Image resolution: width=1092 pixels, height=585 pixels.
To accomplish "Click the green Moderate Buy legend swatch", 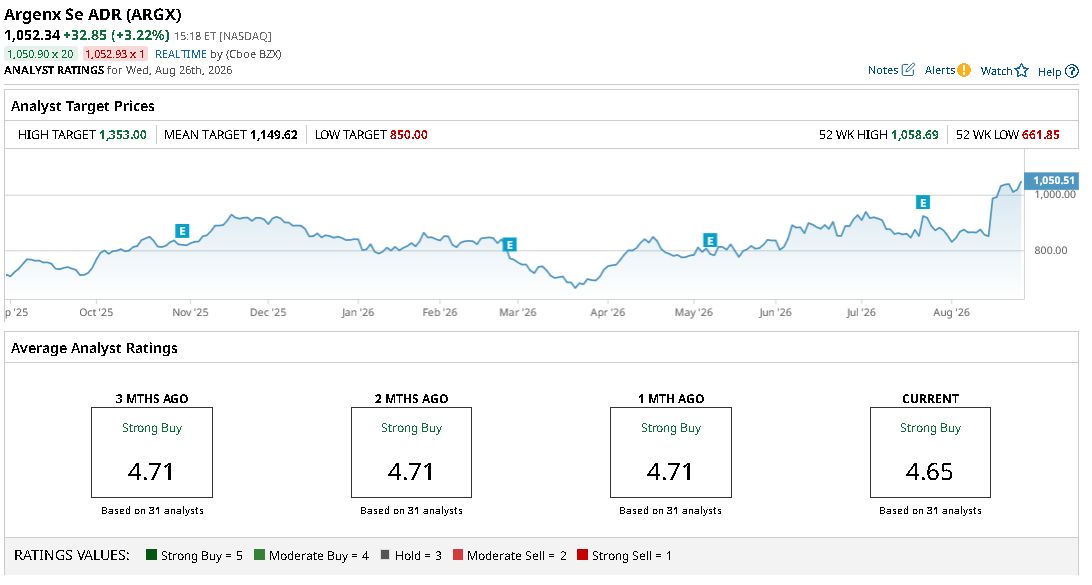I will [x=260, y=554].
